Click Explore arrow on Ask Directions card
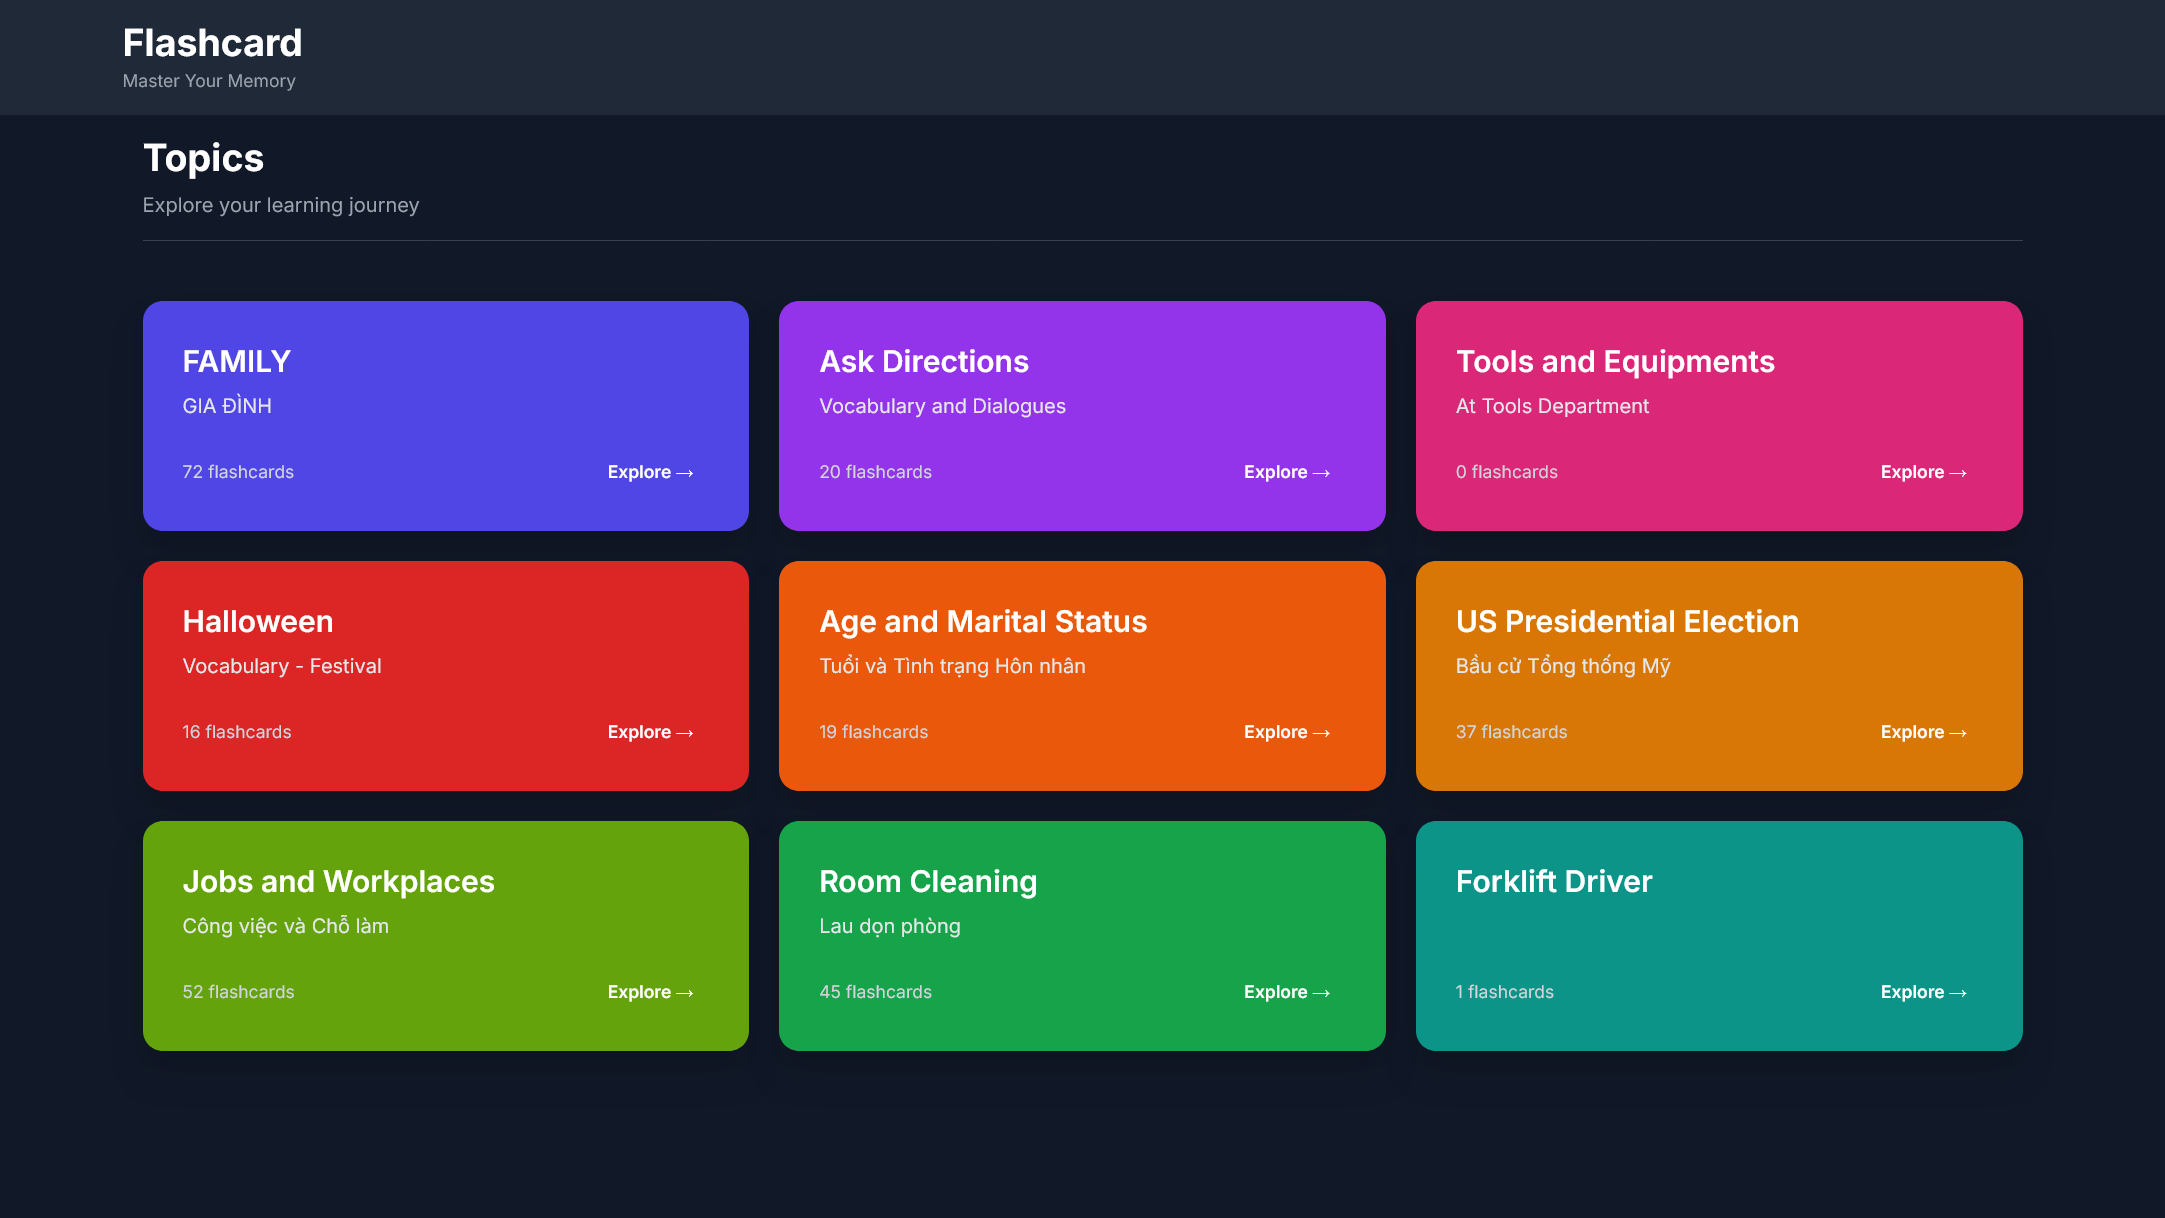 pyautogui.click(x=1286, y=472)
